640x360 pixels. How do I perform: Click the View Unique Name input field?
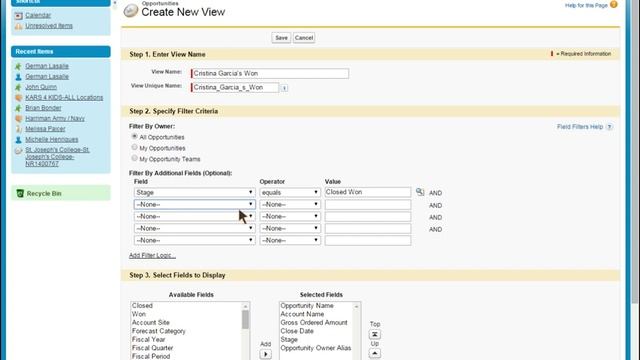click(x=235, y=87)
